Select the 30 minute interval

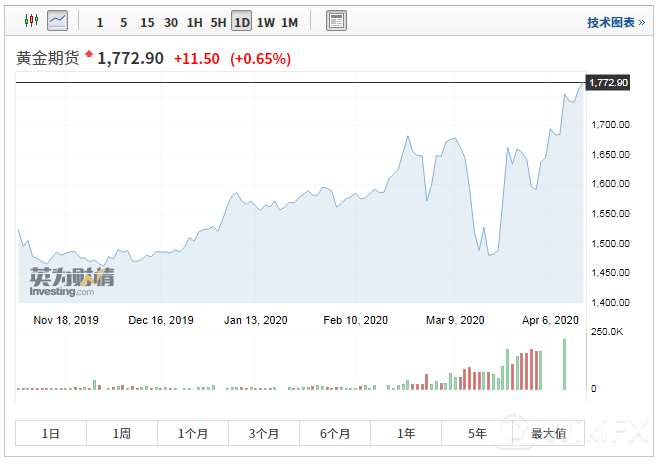(x=171, y=22)
